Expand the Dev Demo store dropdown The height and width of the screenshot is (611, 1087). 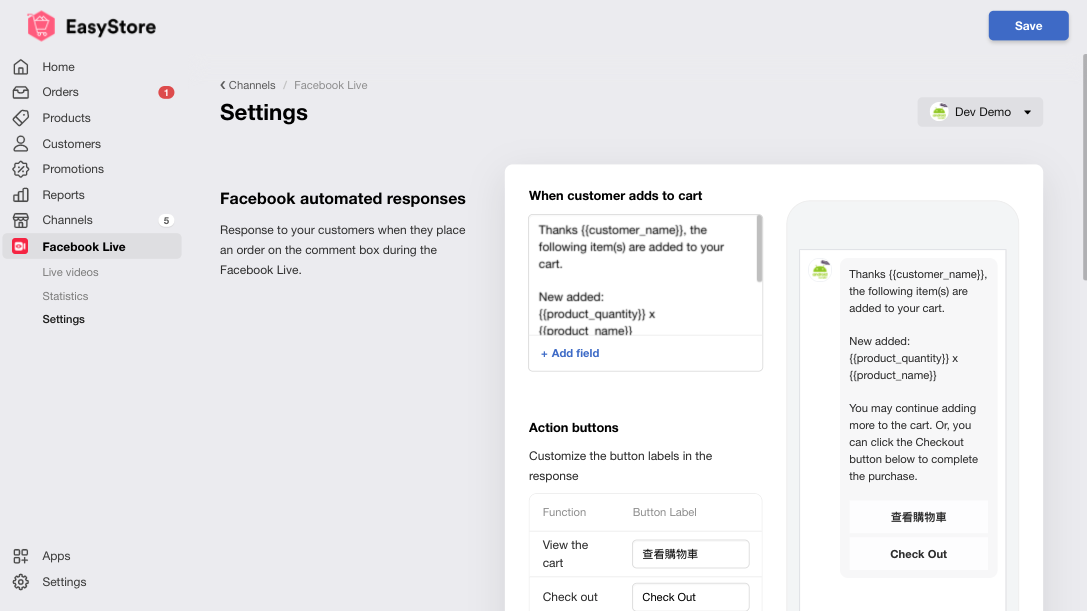(x=980, y=112)
